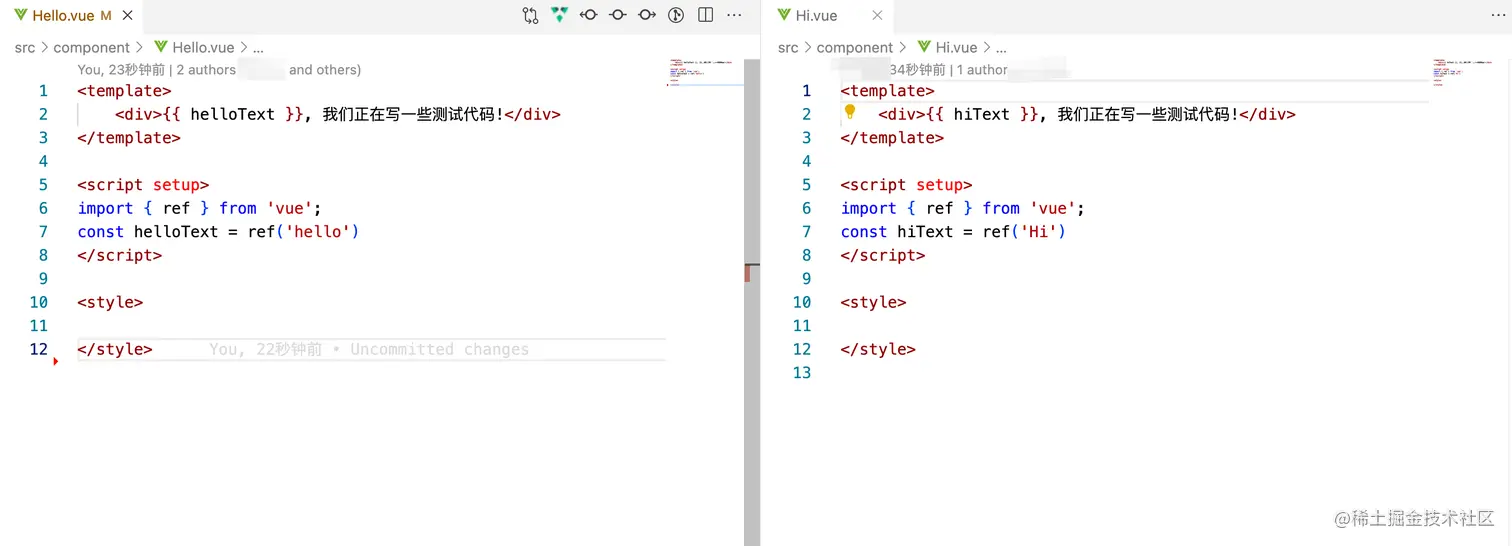Open component breadcrumb in Hi.vue editor

(855, 47)
